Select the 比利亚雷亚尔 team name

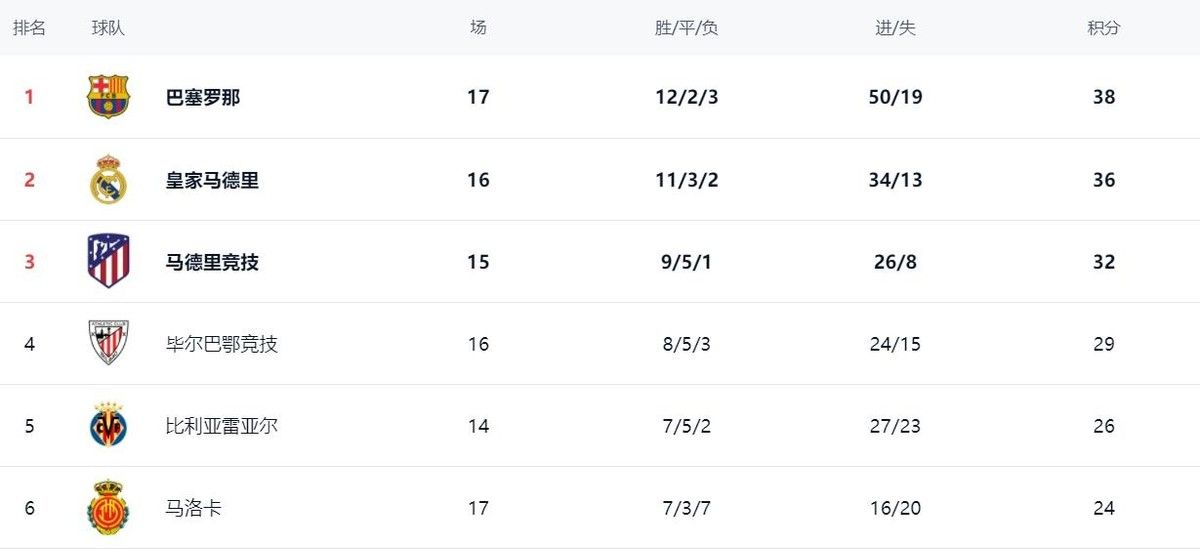222,426
